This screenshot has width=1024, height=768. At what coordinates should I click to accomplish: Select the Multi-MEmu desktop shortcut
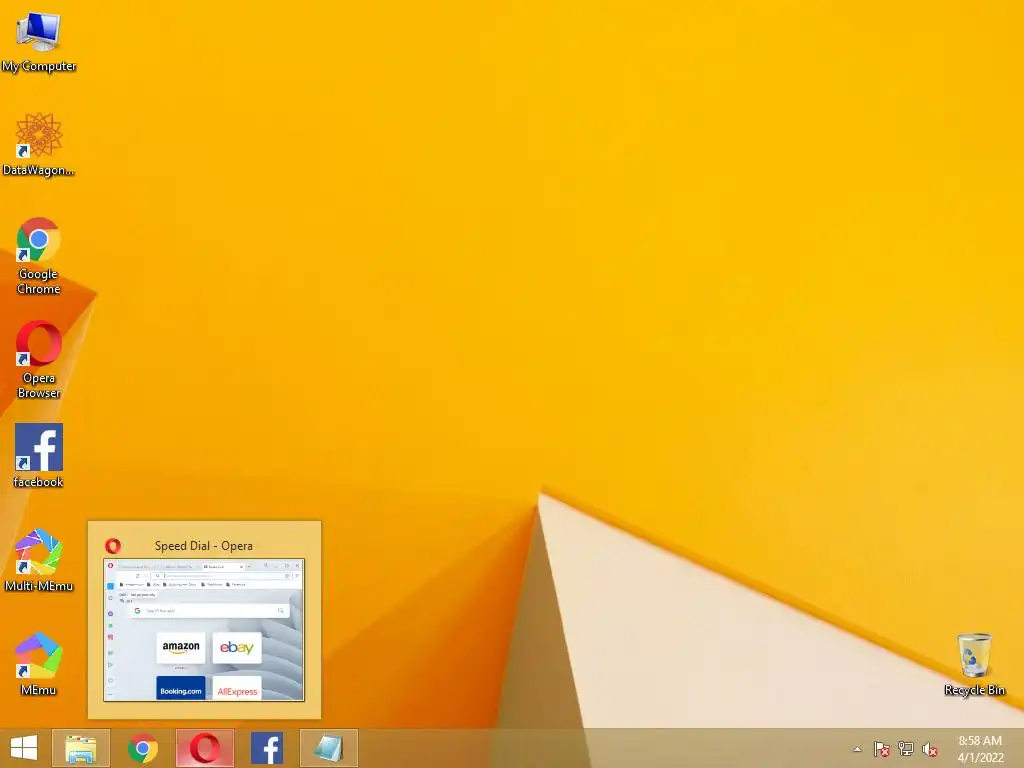(x=39, y=560)
